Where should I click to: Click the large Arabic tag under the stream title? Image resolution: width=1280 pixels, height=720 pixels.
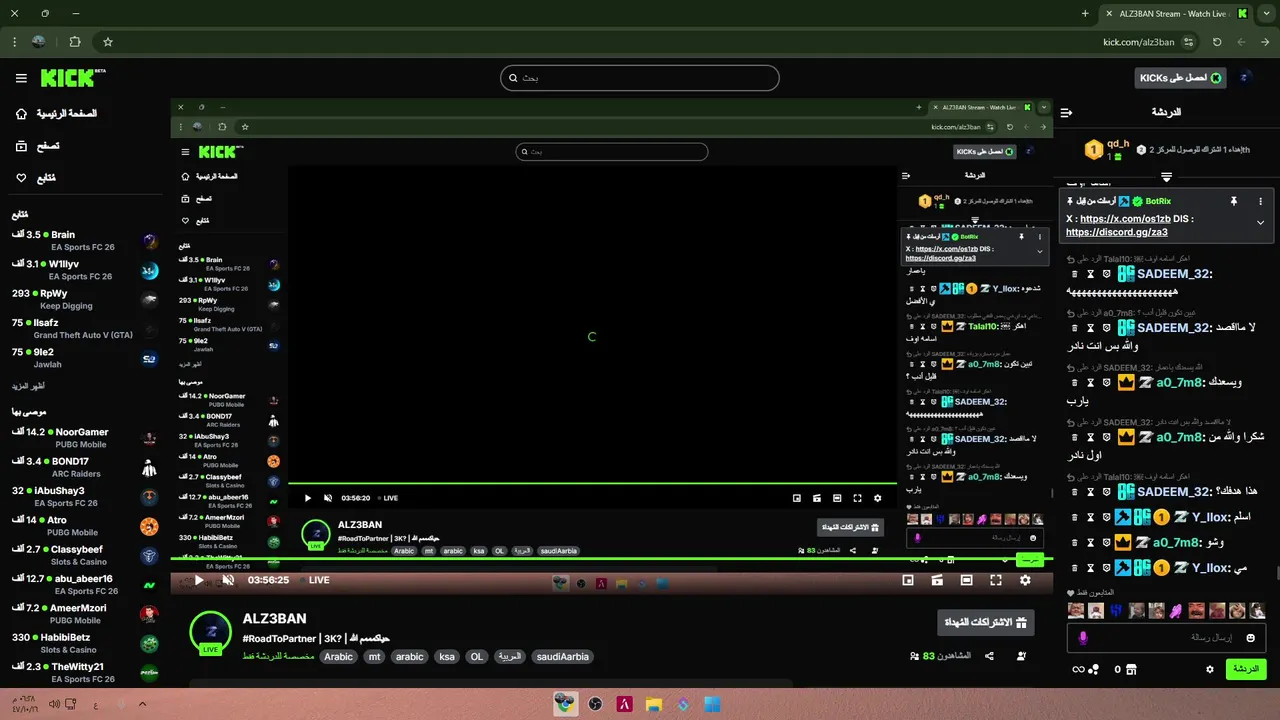339,657
